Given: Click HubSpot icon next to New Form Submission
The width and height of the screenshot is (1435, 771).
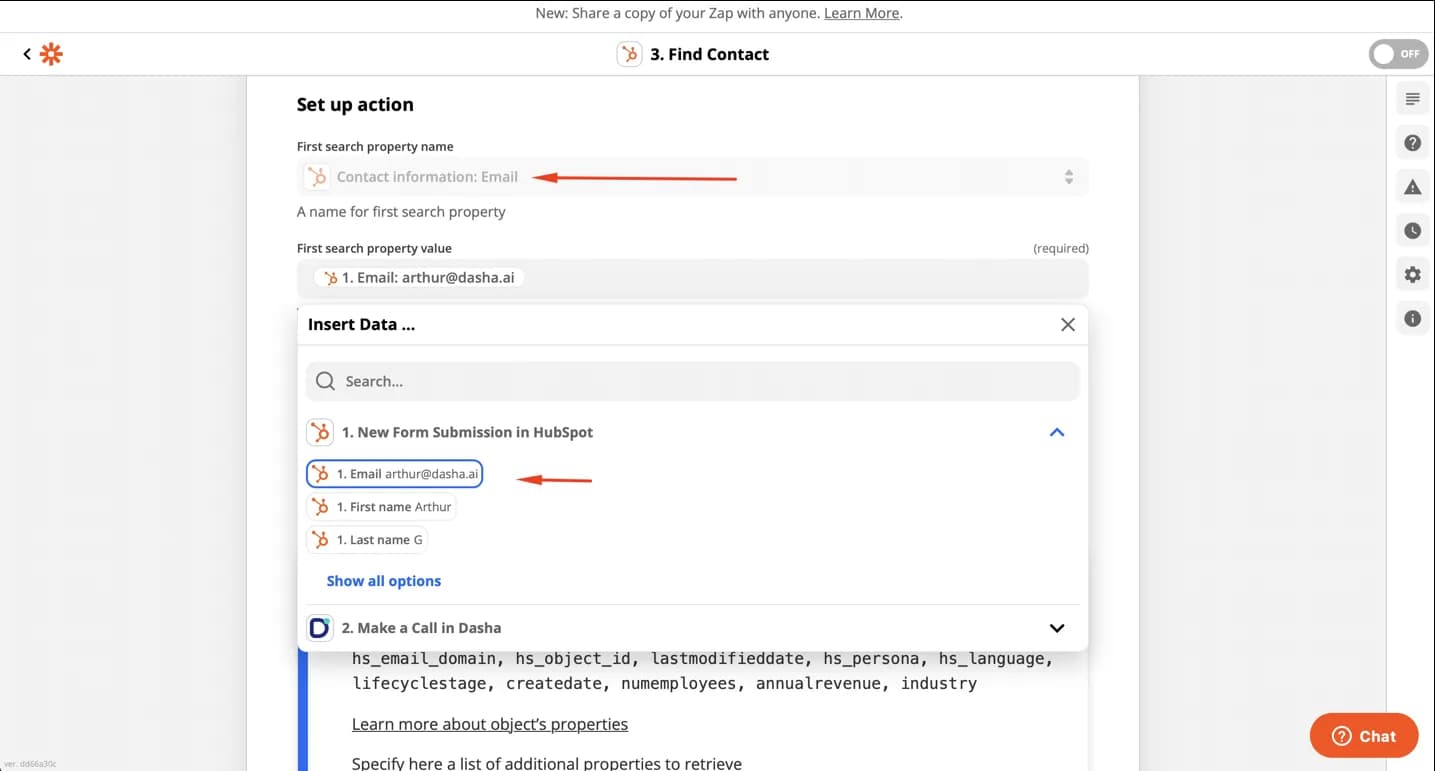Looking at the screenshot, I should 320,432.
